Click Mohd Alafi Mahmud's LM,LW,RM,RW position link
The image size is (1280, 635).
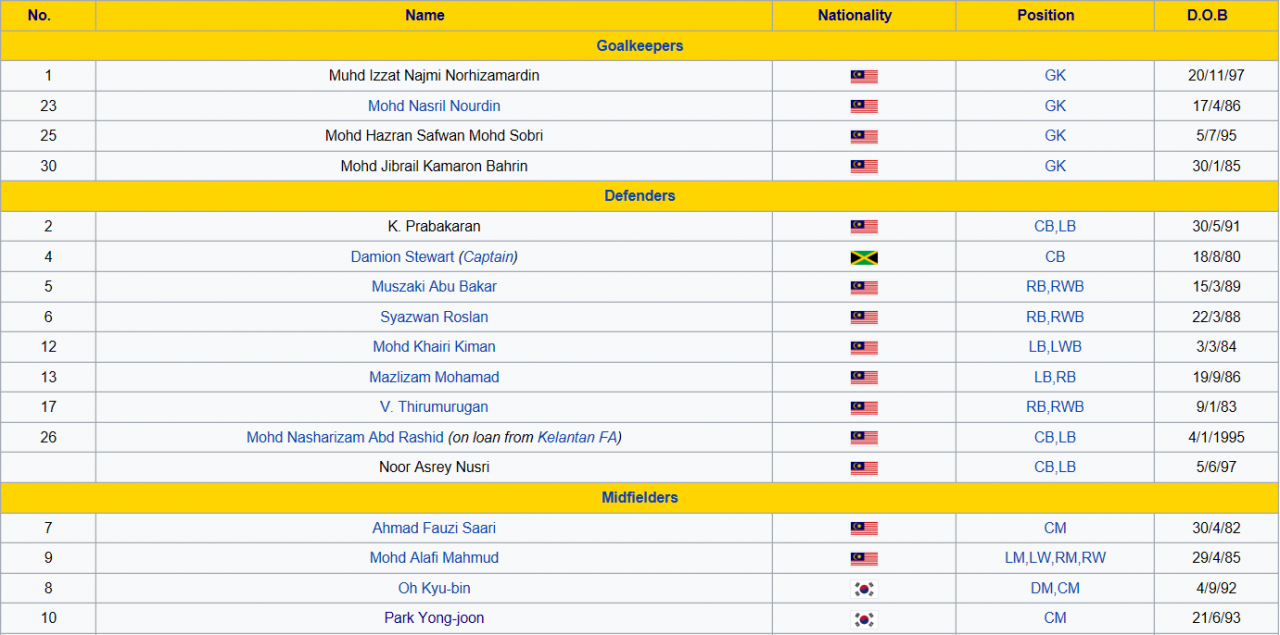point(1055,558)
